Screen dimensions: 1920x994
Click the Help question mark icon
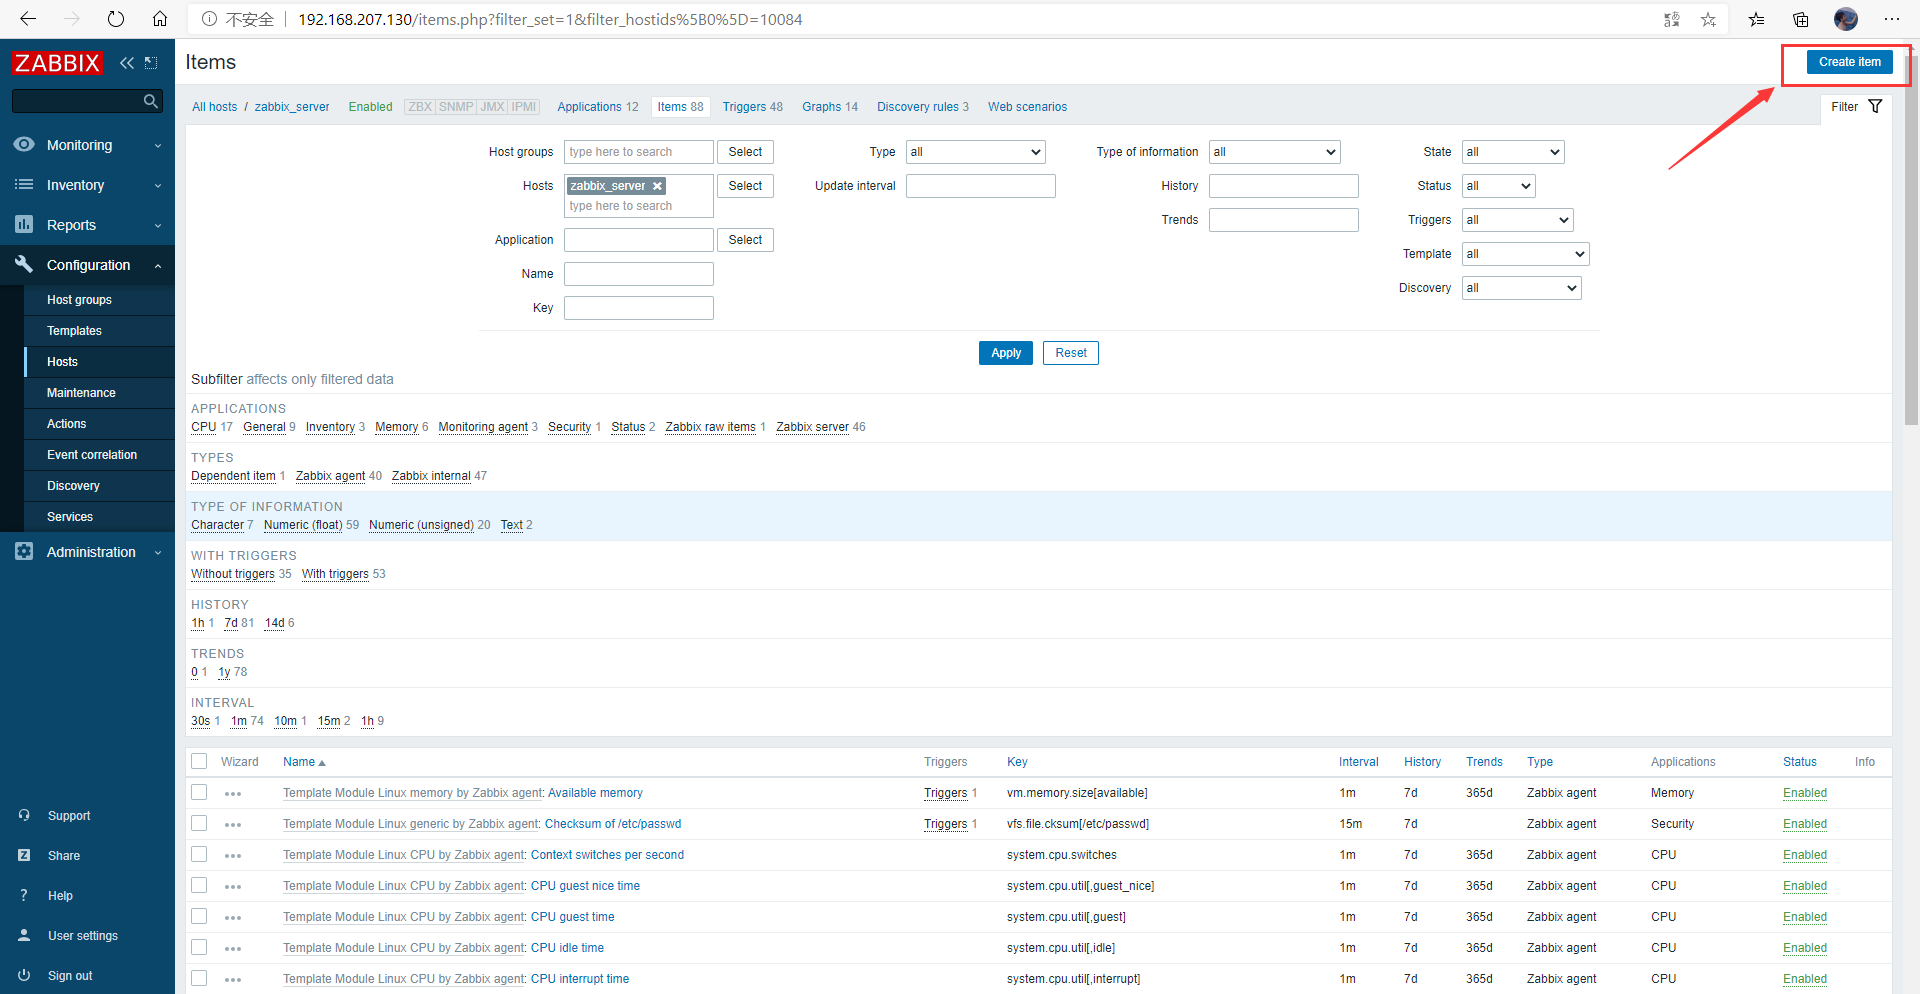point(24,896)
